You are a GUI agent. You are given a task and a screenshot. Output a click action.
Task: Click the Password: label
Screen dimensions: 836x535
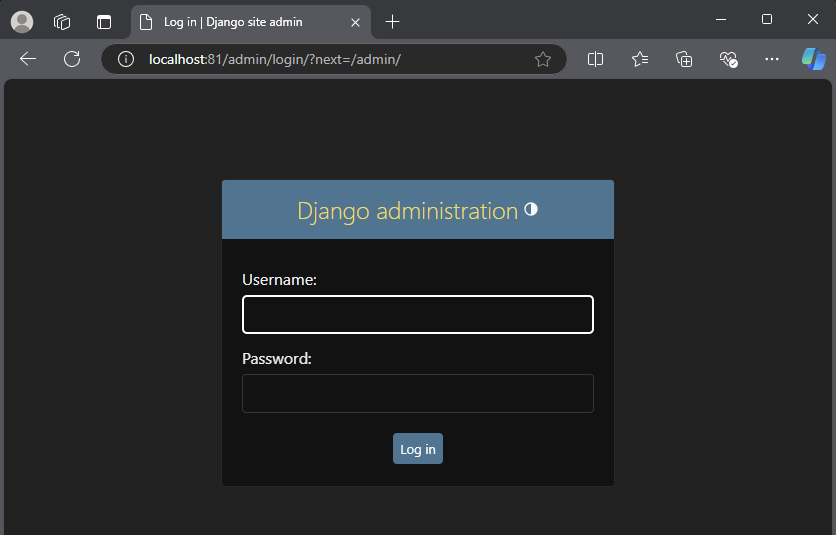277,358
